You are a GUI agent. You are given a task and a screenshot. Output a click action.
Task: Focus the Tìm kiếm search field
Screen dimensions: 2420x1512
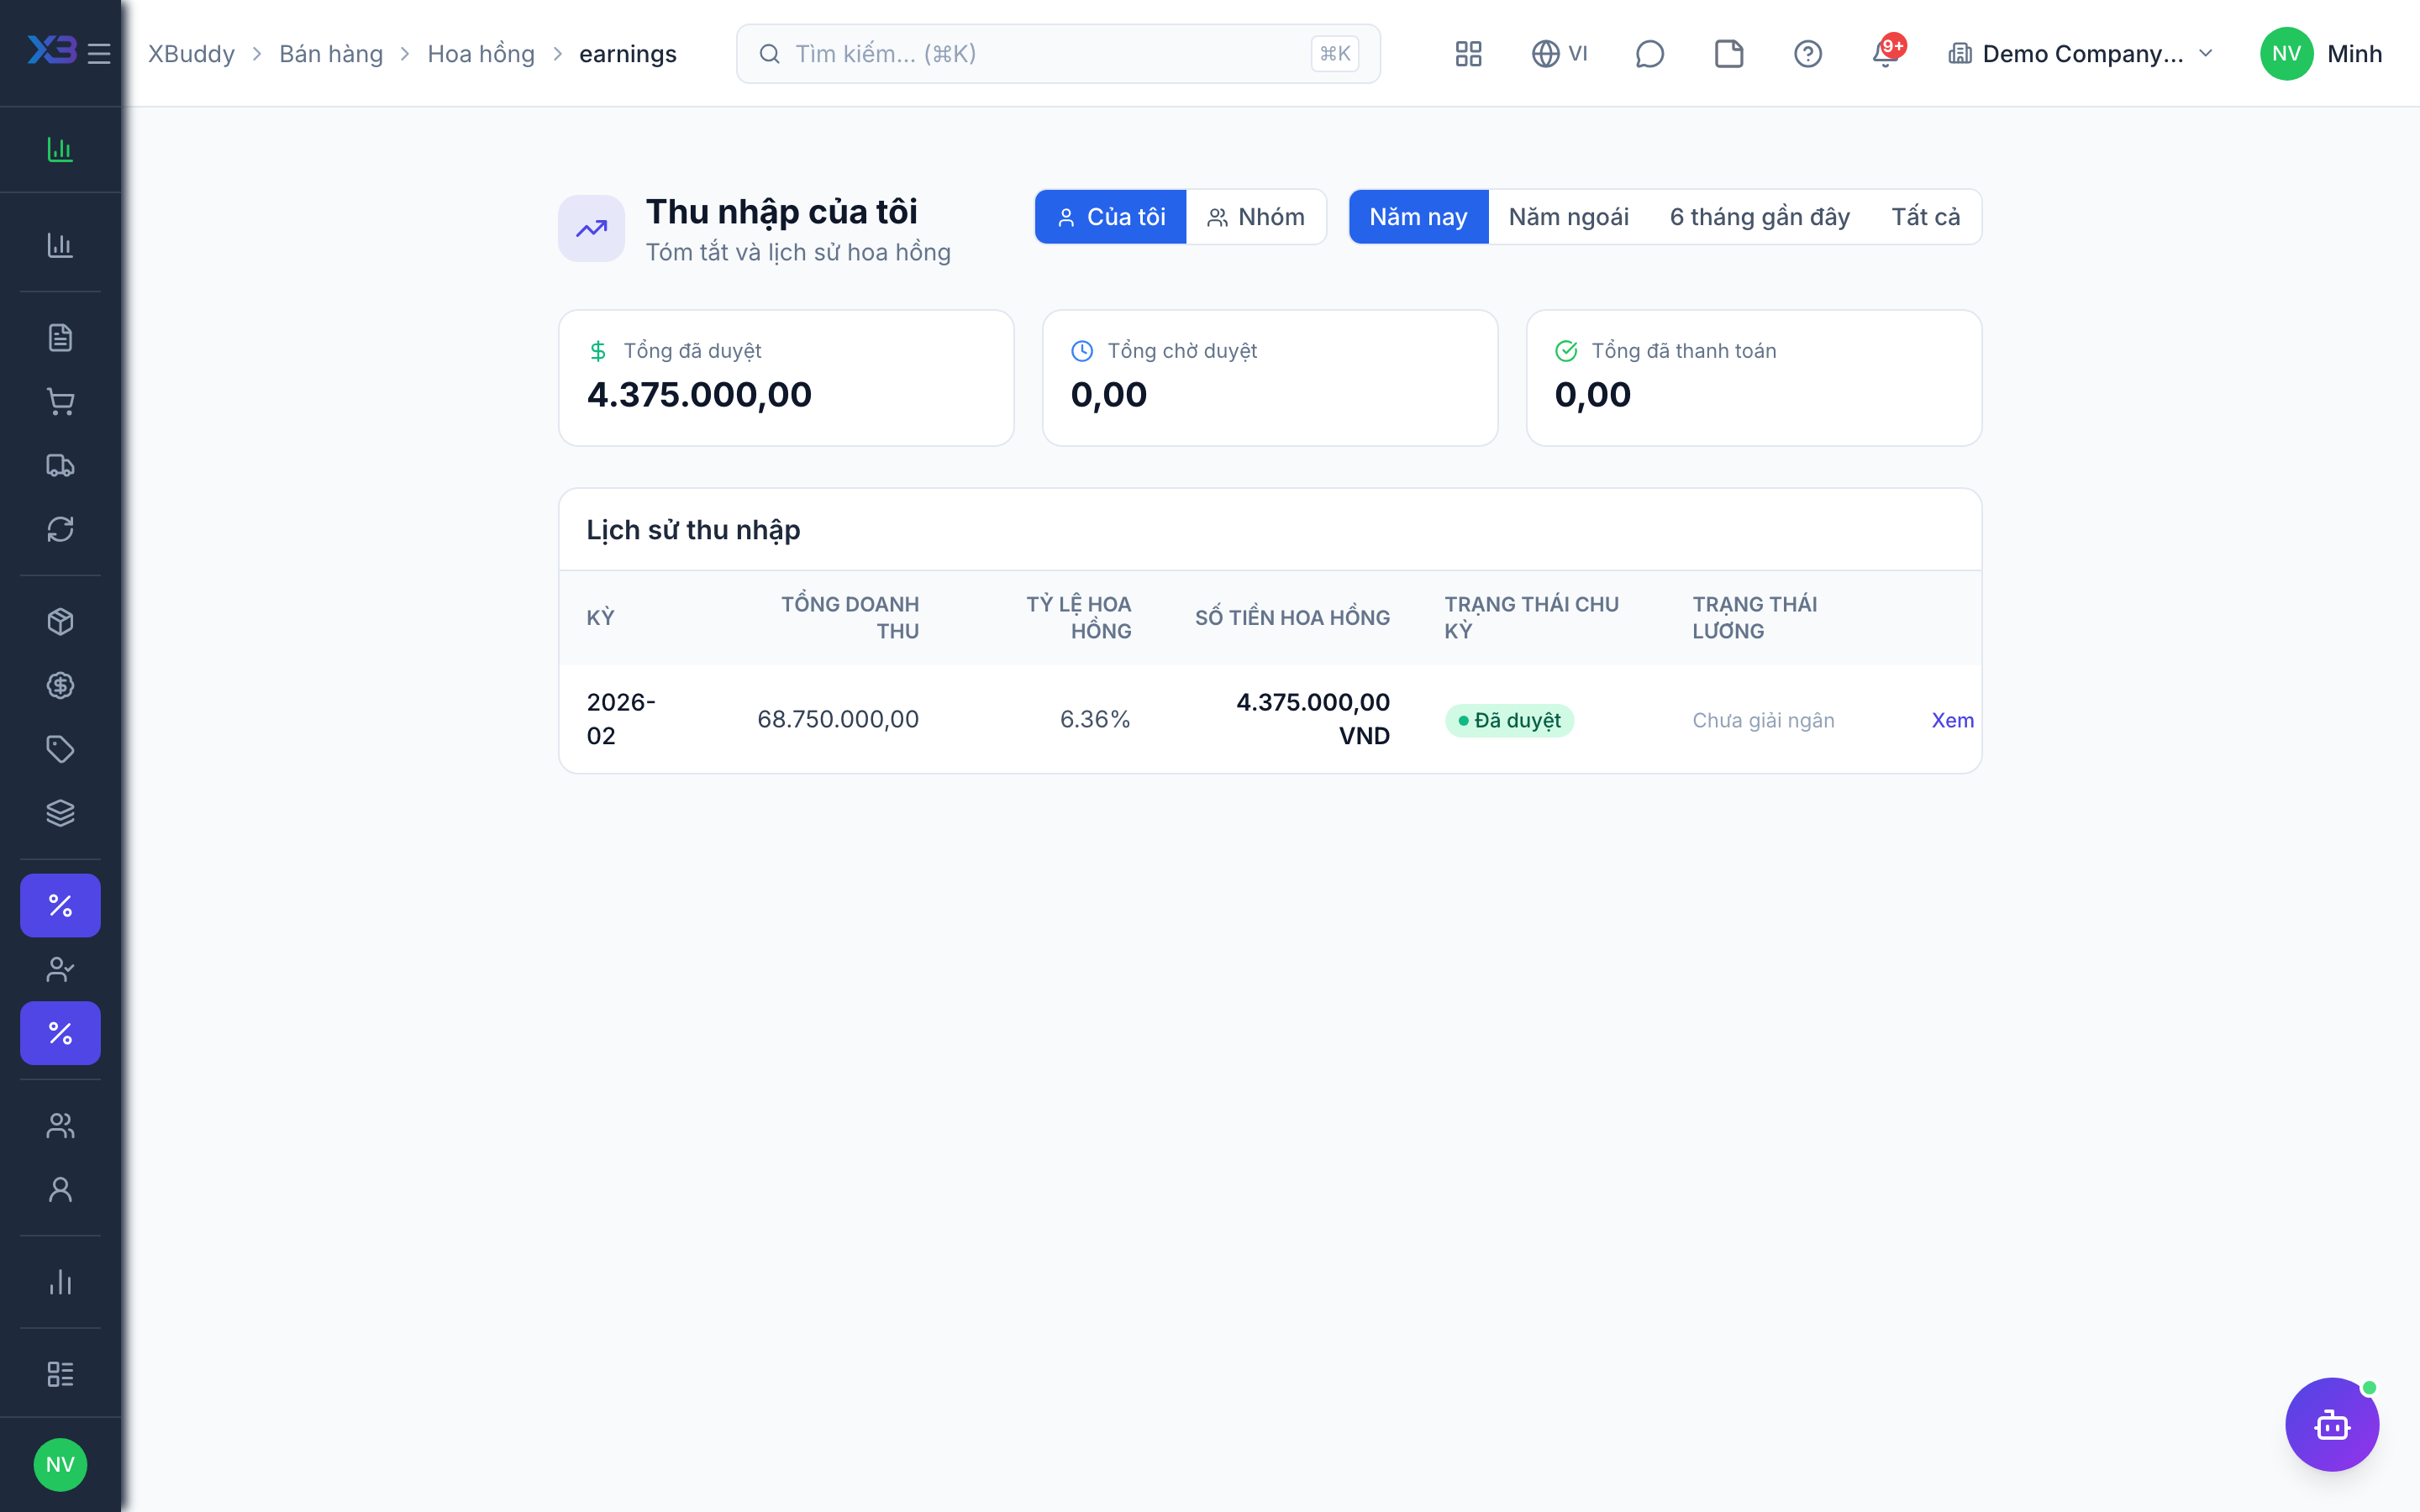1058,54
